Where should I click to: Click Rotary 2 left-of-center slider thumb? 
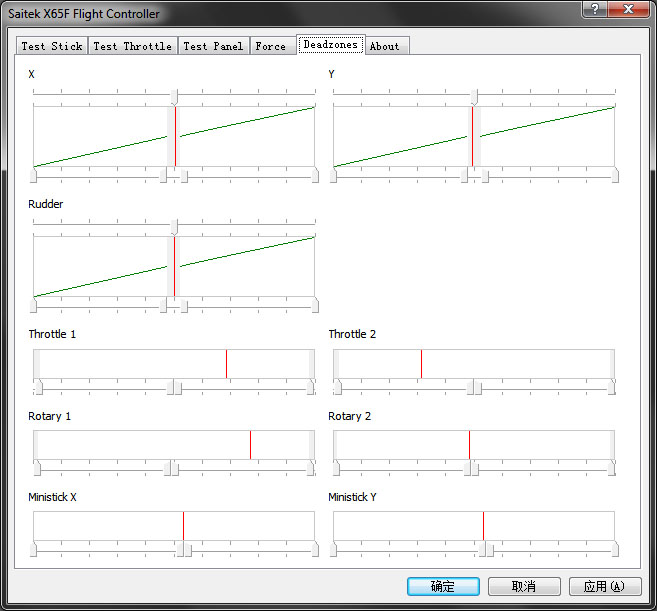(x=467, y=468)
